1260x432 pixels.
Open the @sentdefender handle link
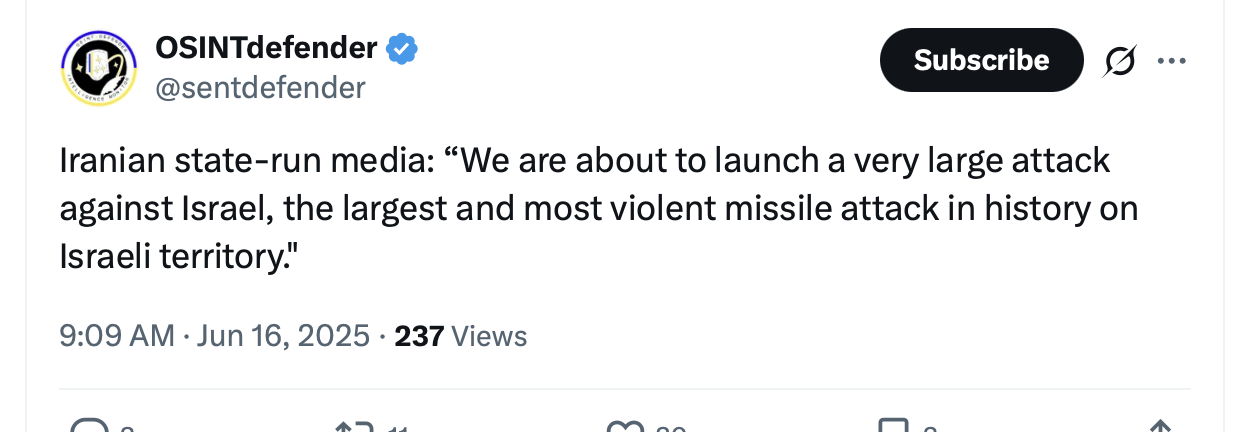[x=260, y=88]
